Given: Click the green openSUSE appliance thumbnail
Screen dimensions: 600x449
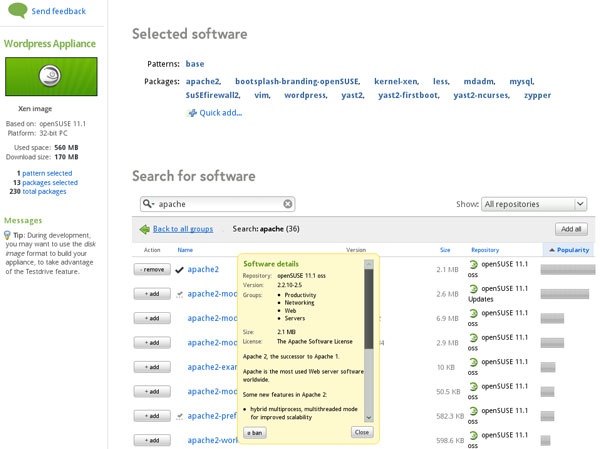Looking at the screenshot, I should tap(51, 77).
